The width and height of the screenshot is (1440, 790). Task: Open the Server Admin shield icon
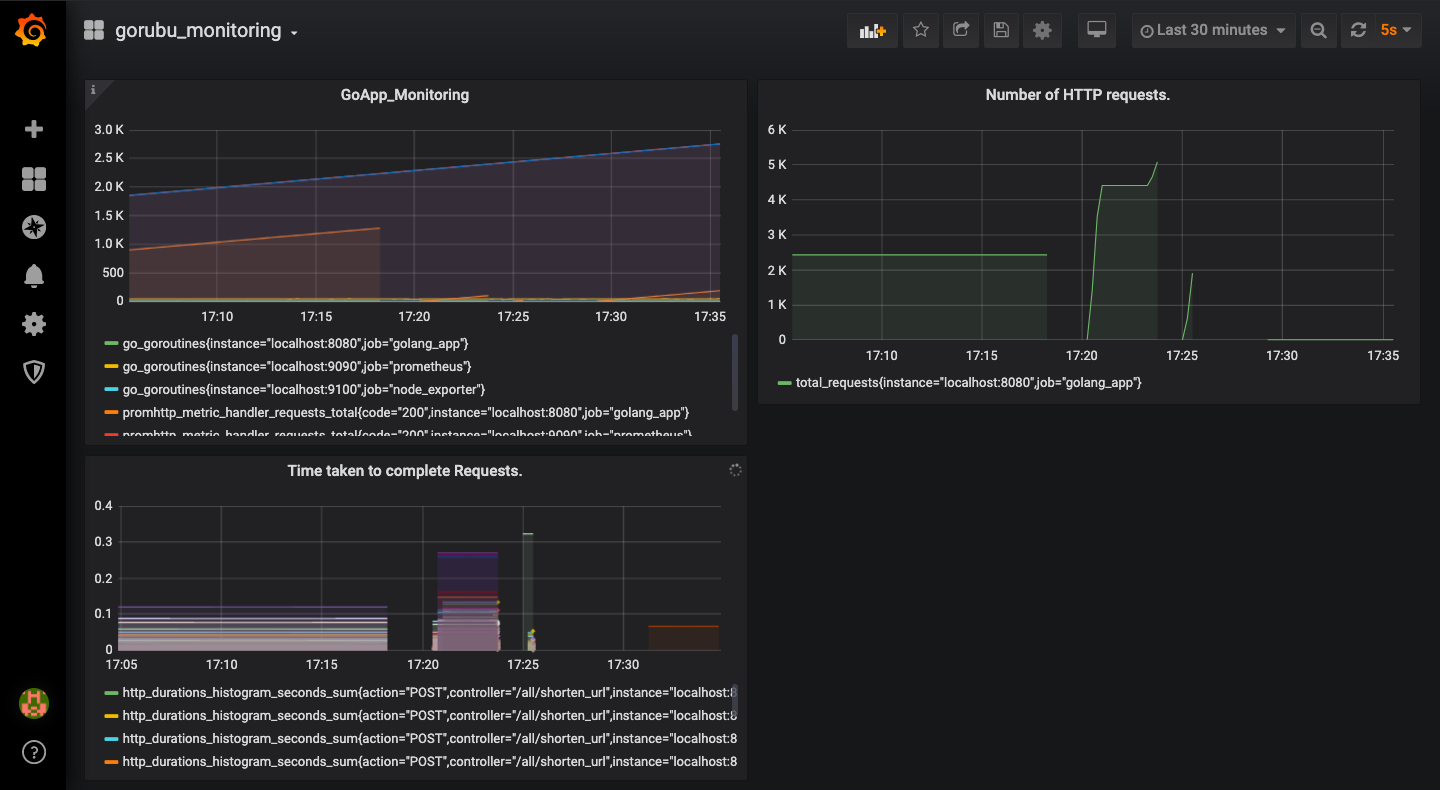(34, 373)
